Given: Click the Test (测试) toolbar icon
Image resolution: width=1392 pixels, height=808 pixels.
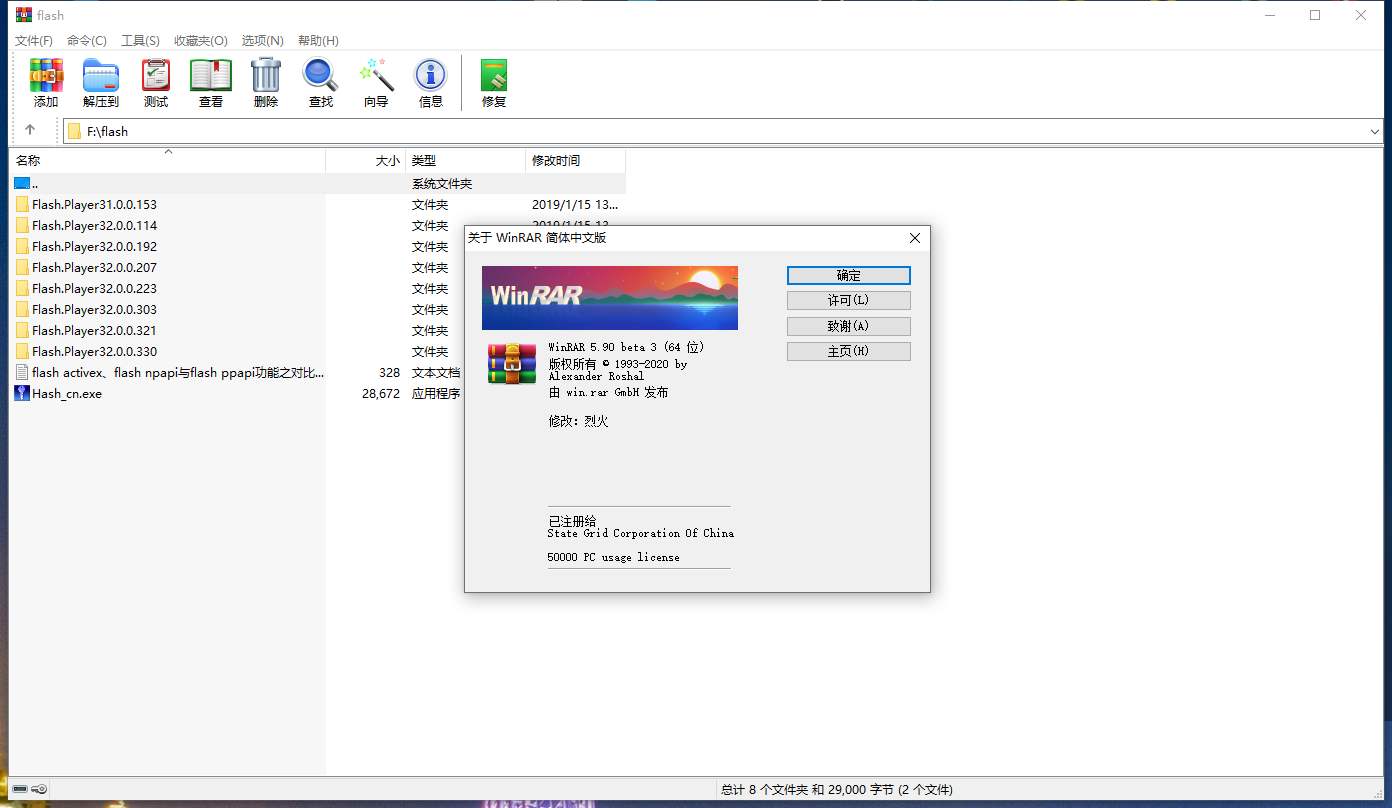Looking at the screenshot, I should [156, 76].
